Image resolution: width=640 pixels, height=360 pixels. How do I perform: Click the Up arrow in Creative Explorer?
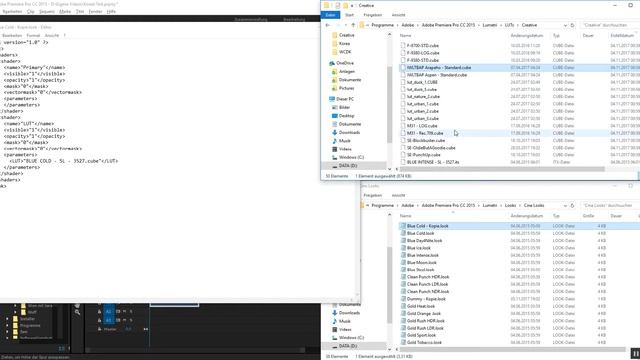click(x=353, y=25)
